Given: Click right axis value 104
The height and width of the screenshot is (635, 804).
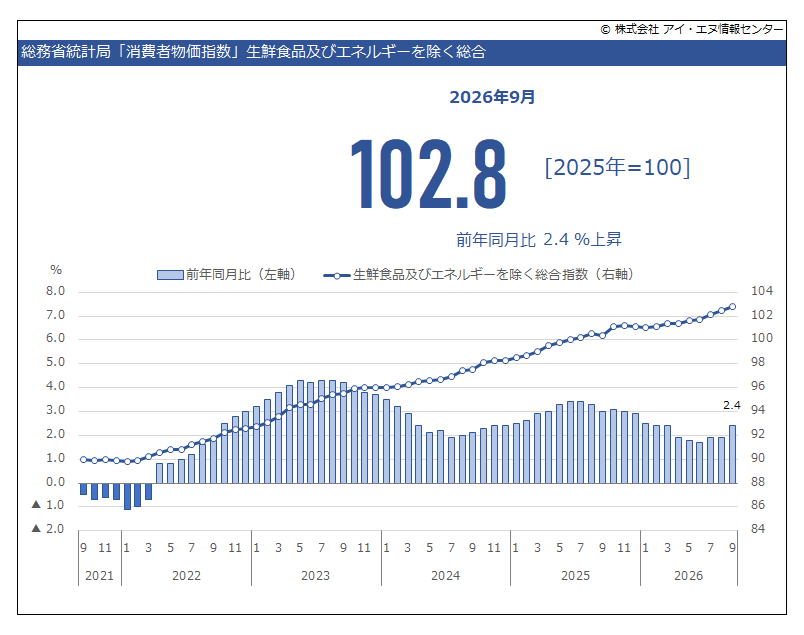Looking at the screenshot, I should 762,291.
